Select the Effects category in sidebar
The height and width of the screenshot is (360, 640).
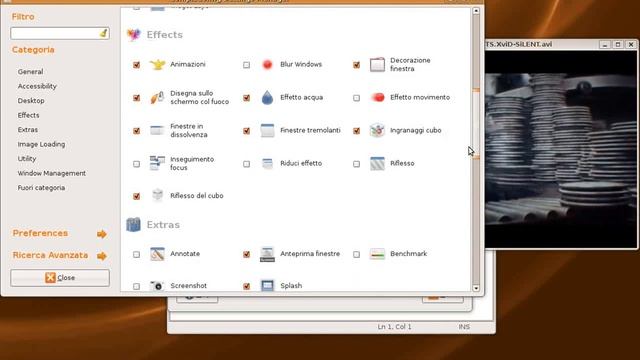pos(29,116)
